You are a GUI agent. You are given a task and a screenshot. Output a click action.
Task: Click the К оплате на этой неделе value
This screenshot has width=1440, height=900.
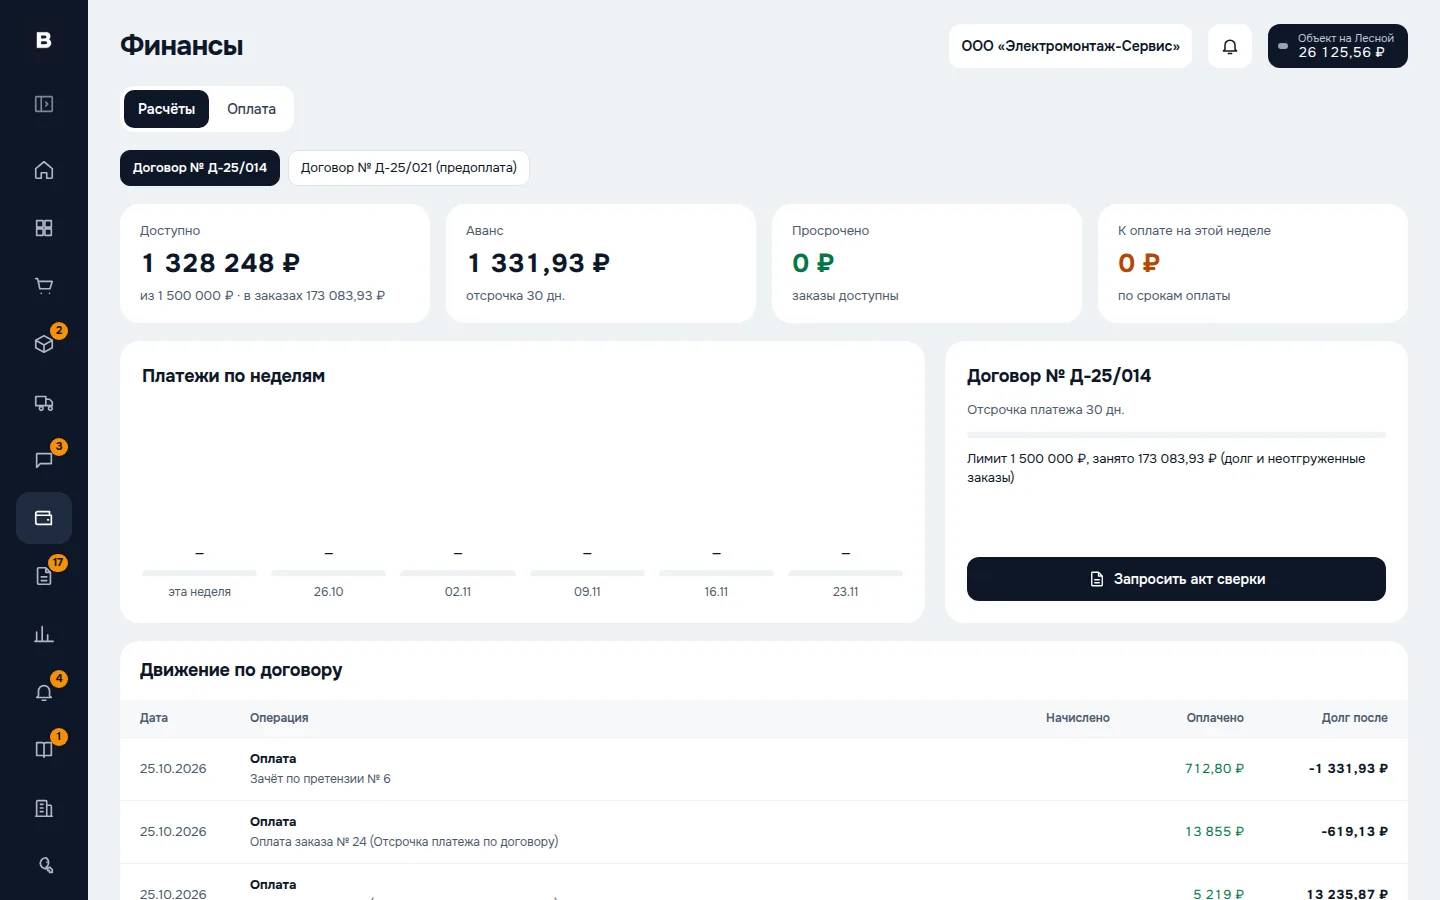pos(1139,263)
